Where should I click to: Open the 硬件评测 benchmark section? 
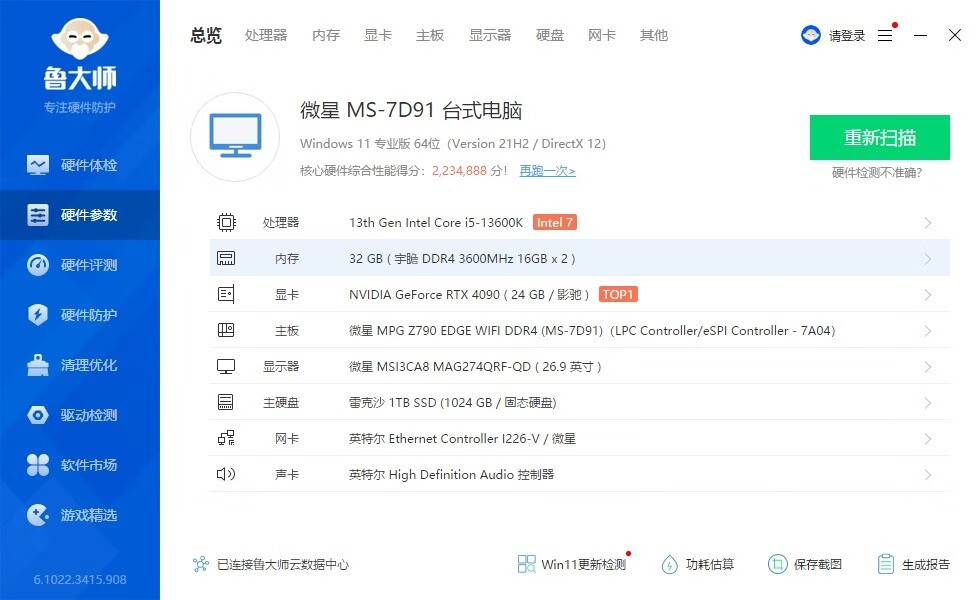pyautogui.click(x=80, y=265)
